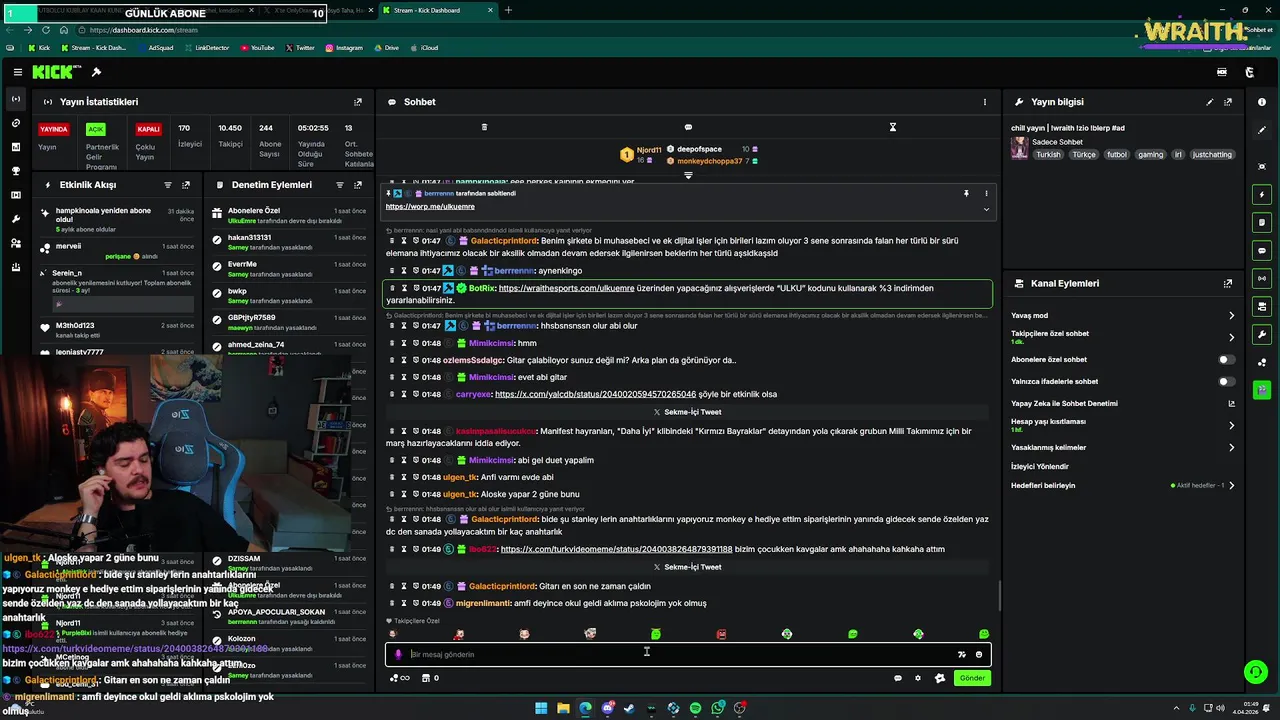Open Steam from Windows taskbar
The width and height of the screenshot is (1280, 720).
click(x=629, y=708)
